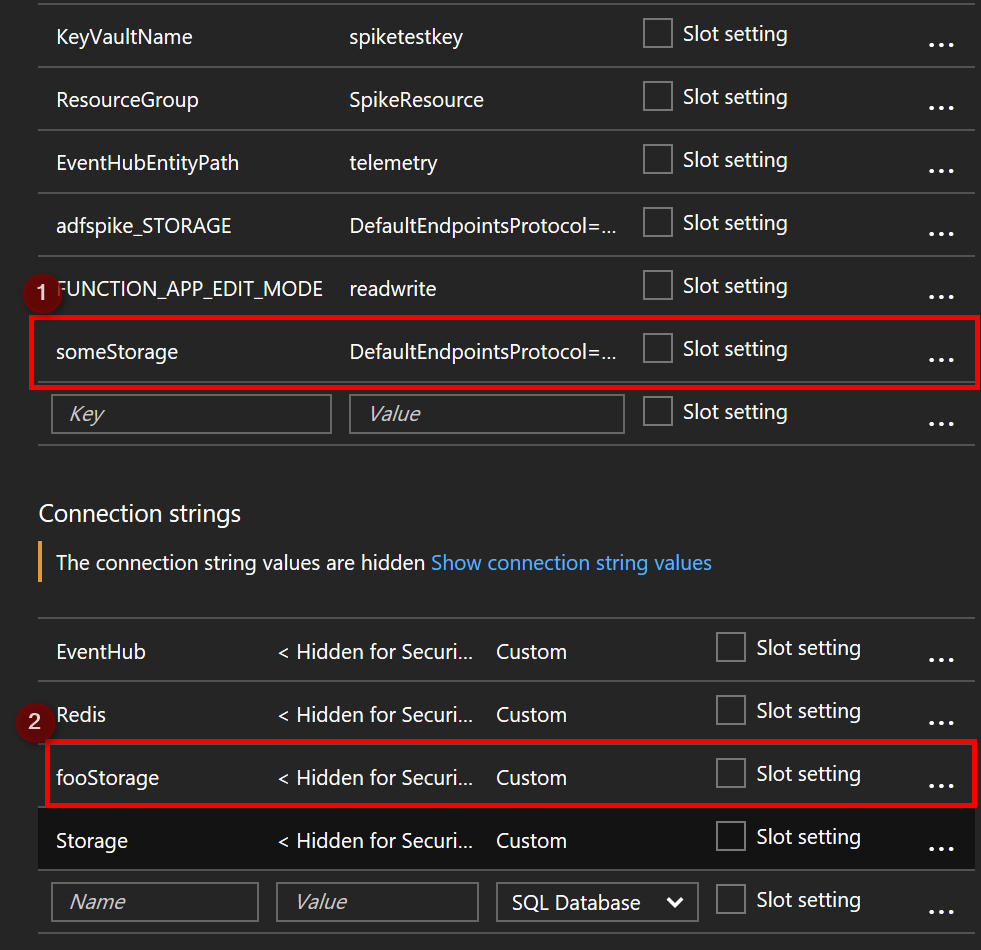Select the readwrite value

393,289
